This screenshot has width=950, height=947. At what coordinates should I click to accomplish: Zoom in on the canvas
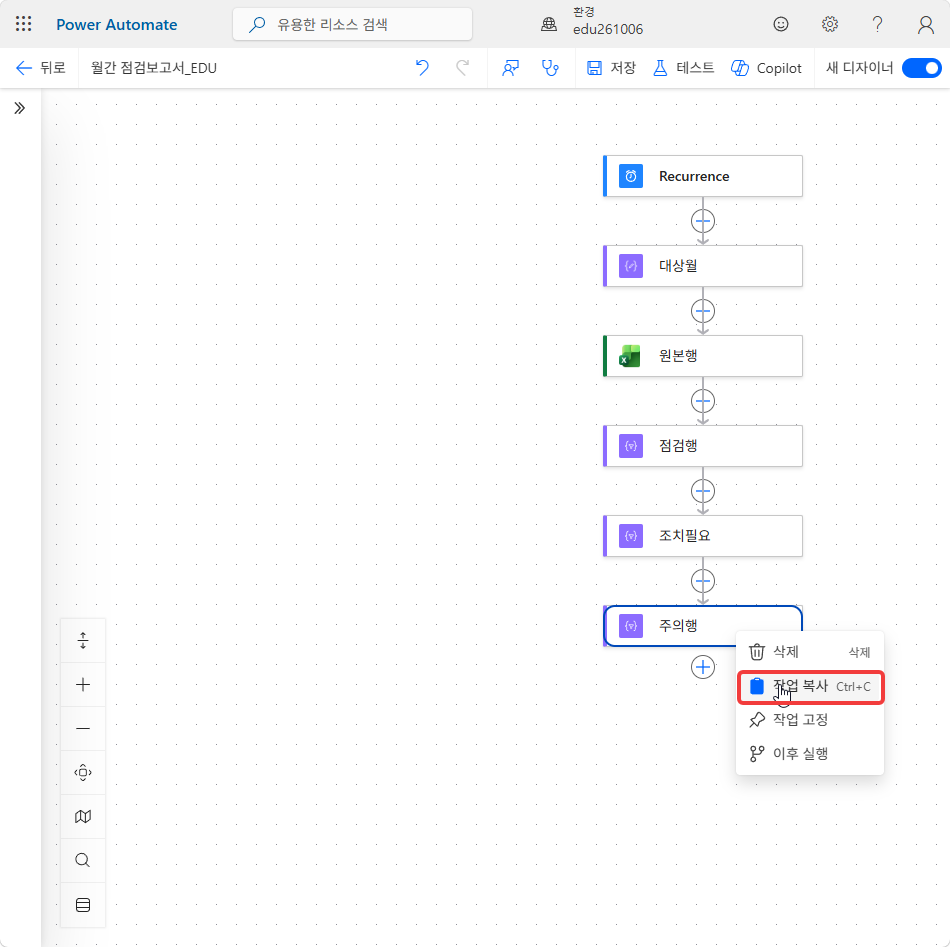pyautogui.click(x=83, y=685)
